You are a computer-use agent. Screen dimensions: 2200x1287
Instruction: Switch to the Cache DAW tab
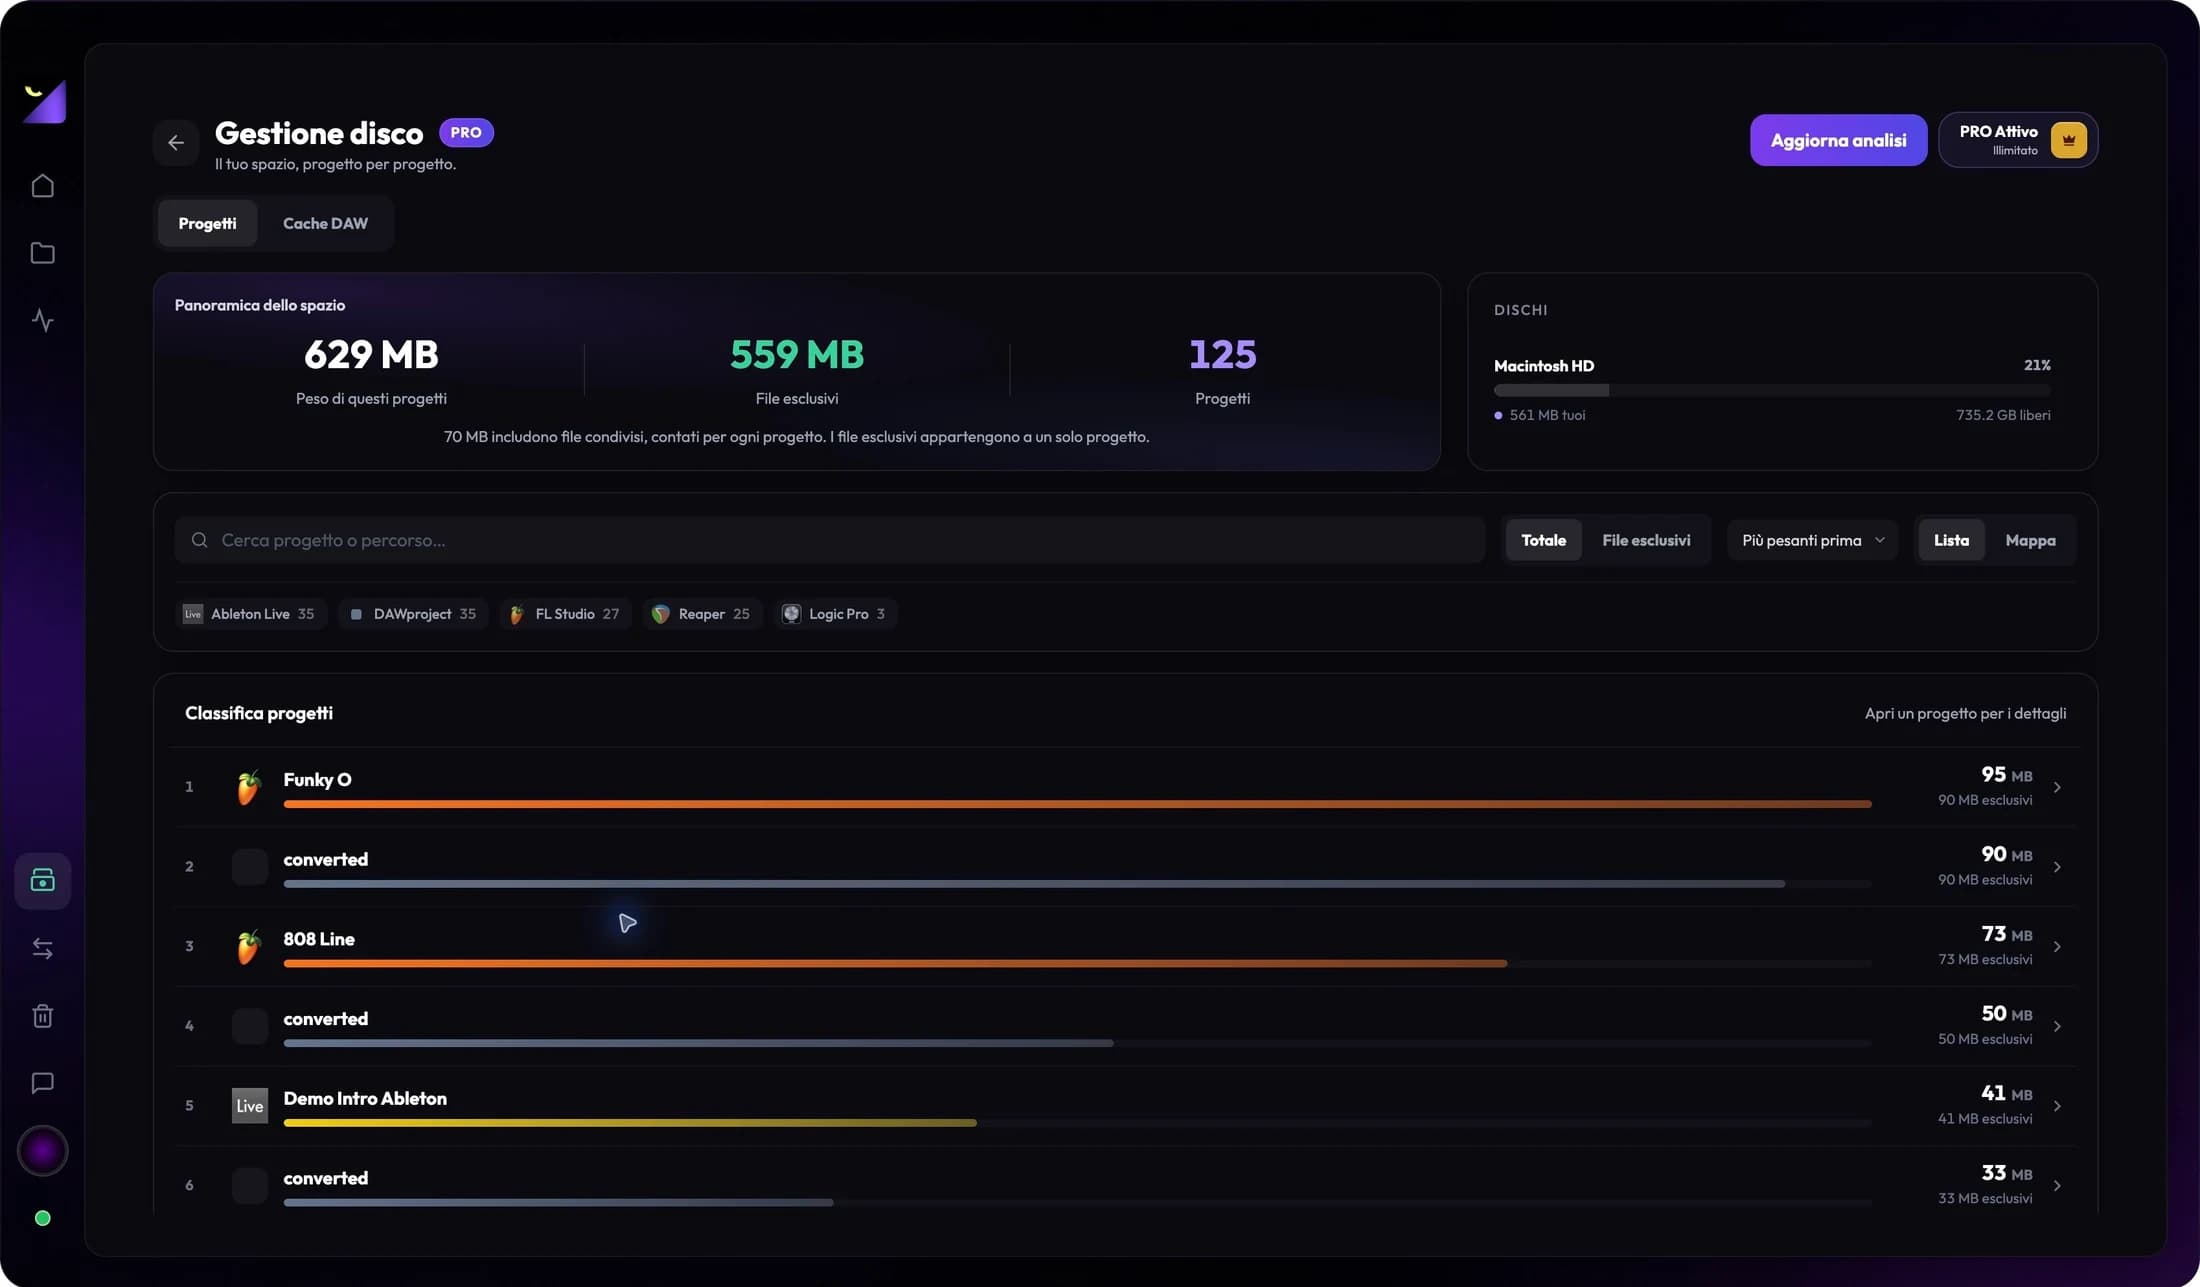point(325,223)
